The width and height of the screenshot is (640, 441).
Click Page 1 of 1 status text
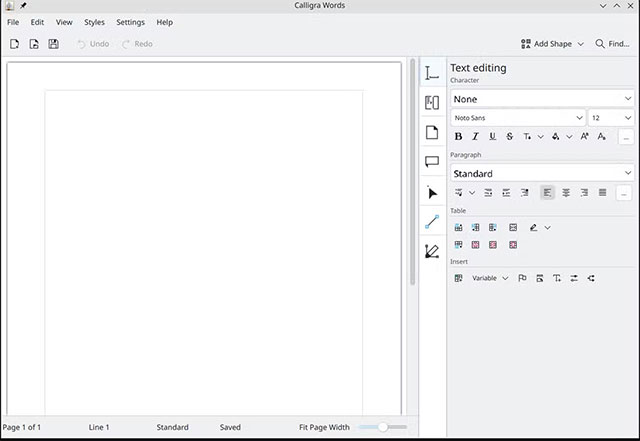click(22, 427)
